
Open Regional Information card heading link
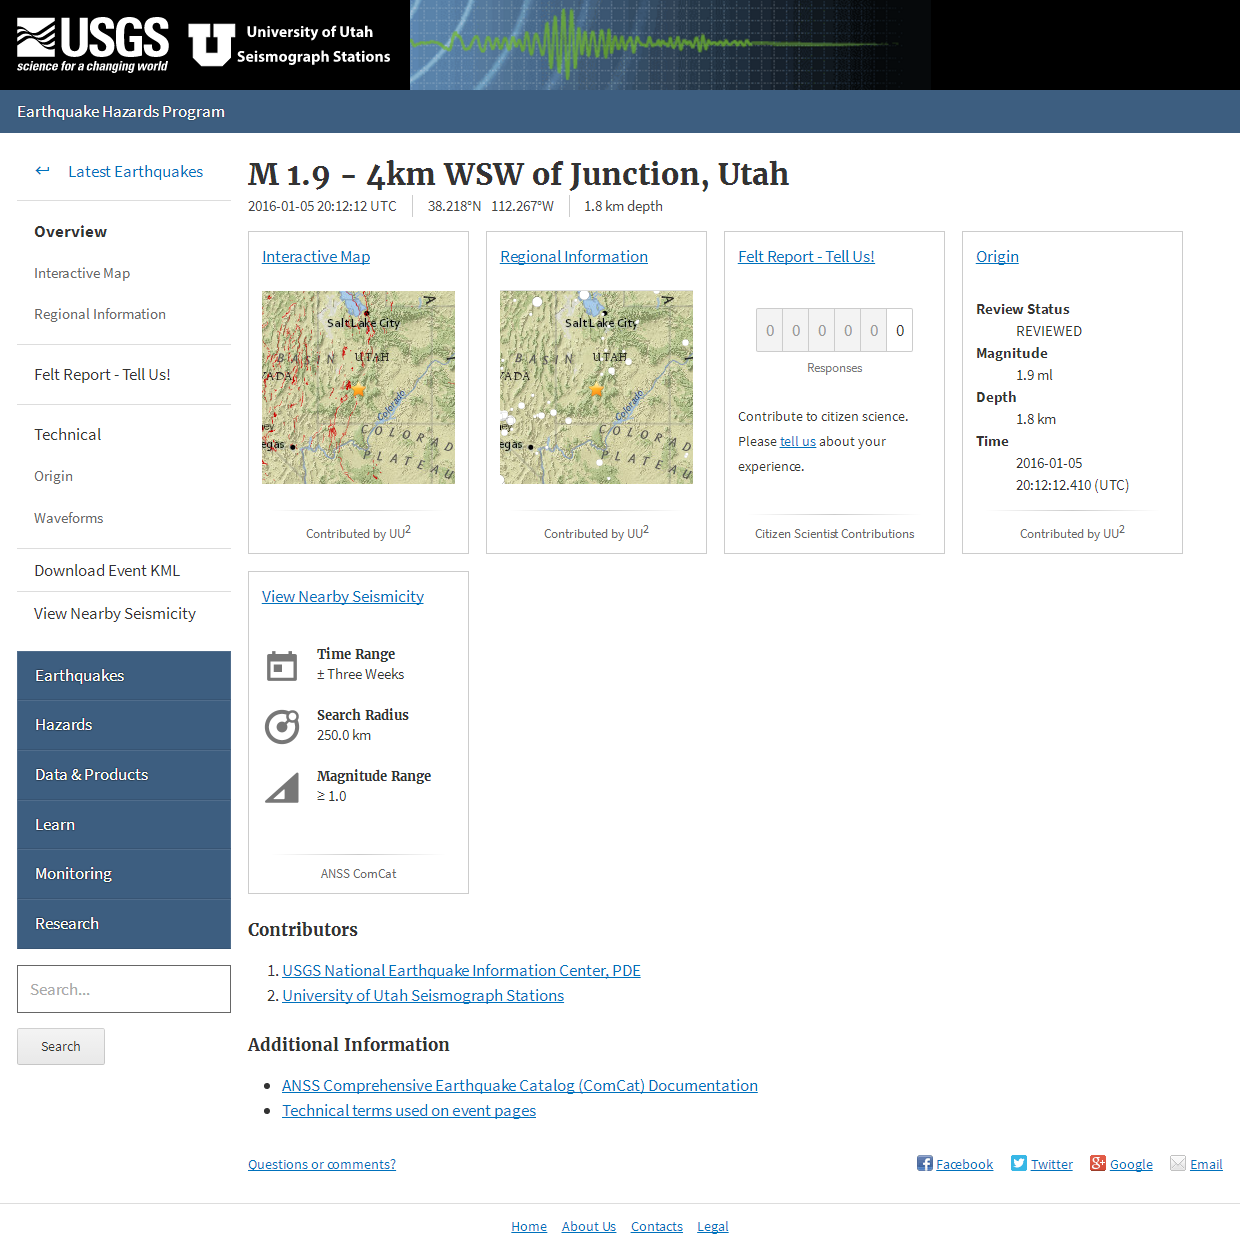tap(574, 256)
